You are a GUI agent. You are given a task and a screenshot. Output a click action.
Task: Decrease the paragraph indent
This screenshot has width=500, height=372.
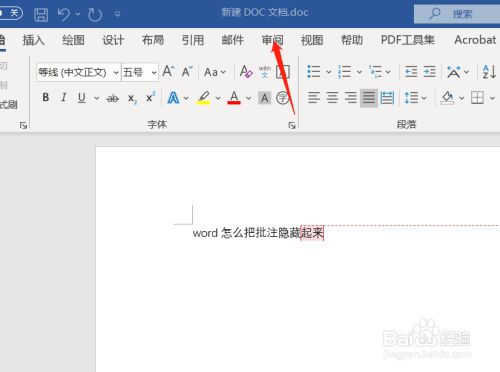[x=411, y=72]
